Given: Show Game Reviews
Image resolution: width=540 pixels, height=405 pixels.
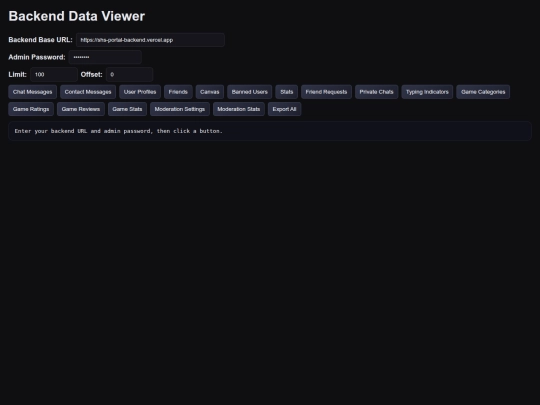Looking at the screenshot, I should (x=81, y=109).
